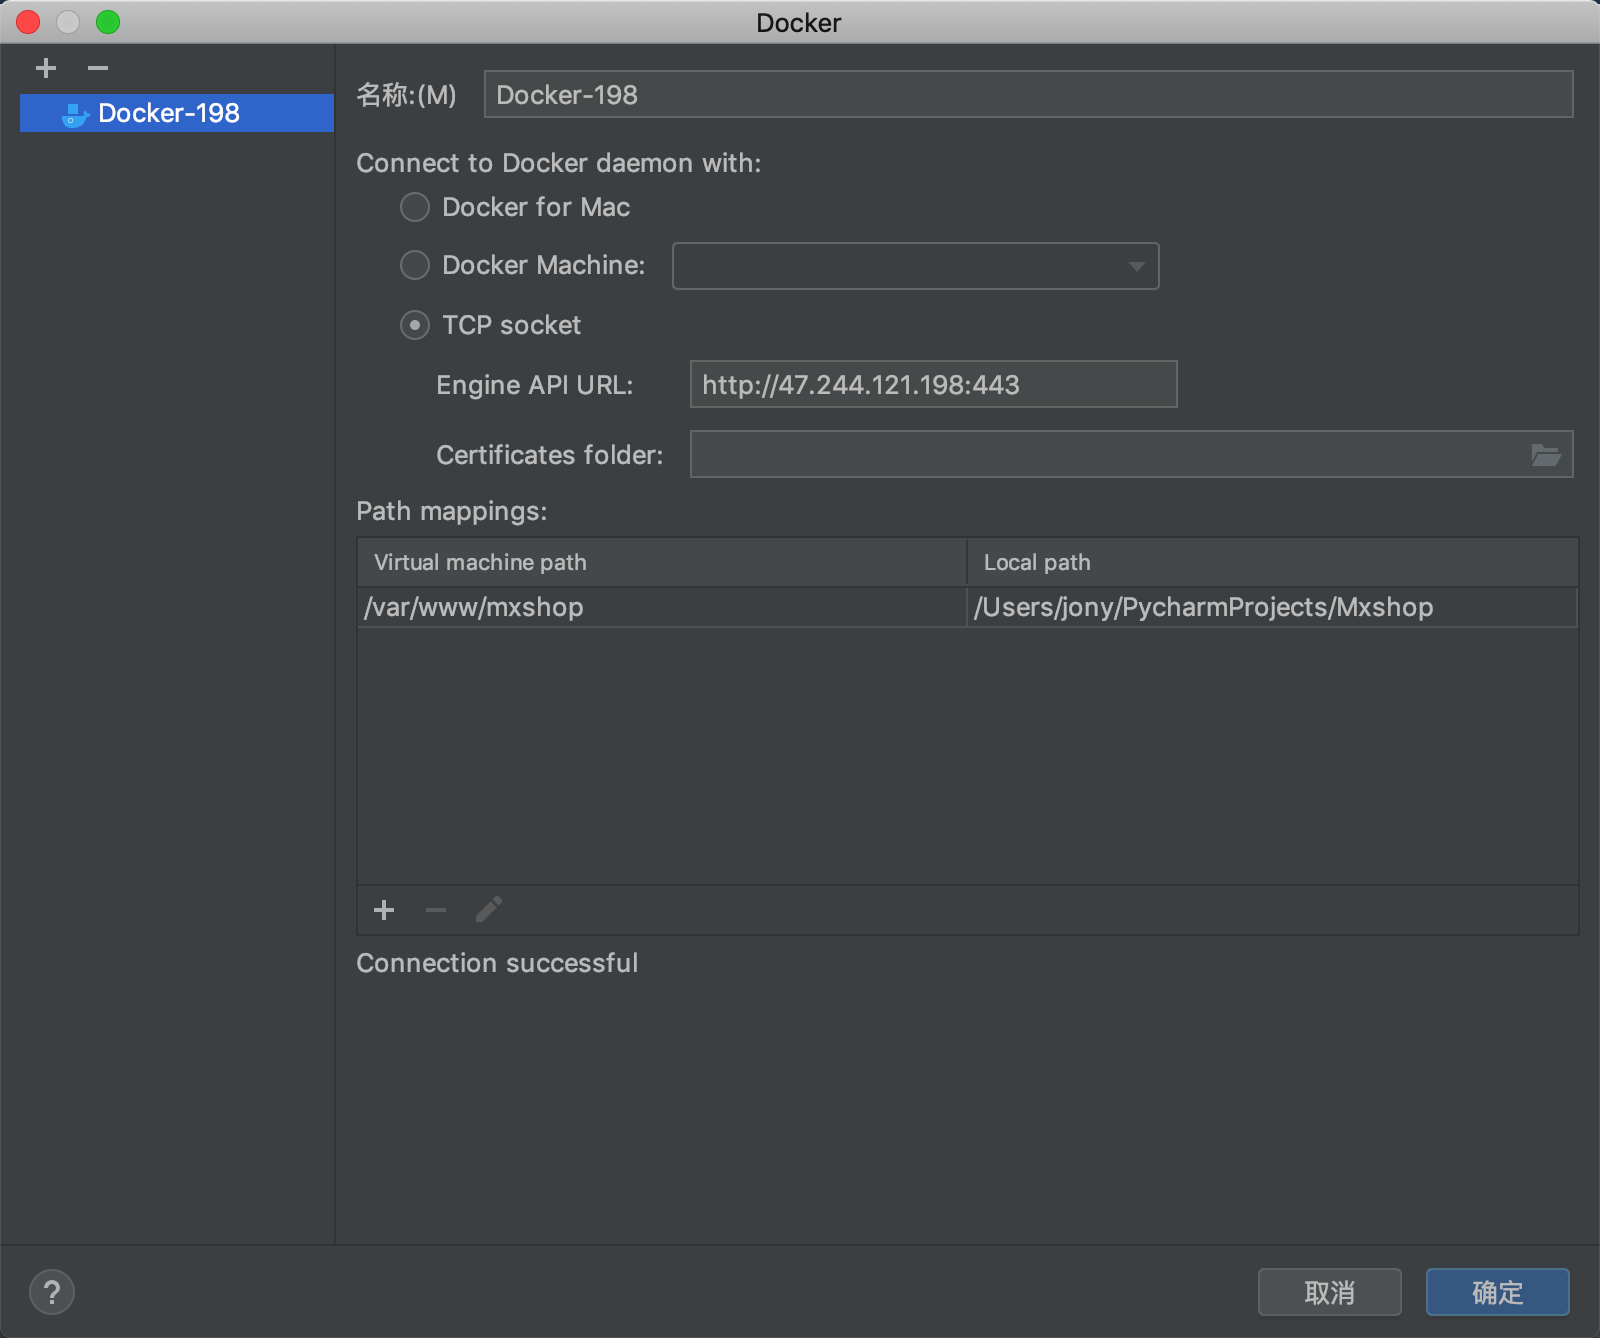Open the Docker Machine dropdown
Screen dimensions: 1600x1338
tap(915, 266)
